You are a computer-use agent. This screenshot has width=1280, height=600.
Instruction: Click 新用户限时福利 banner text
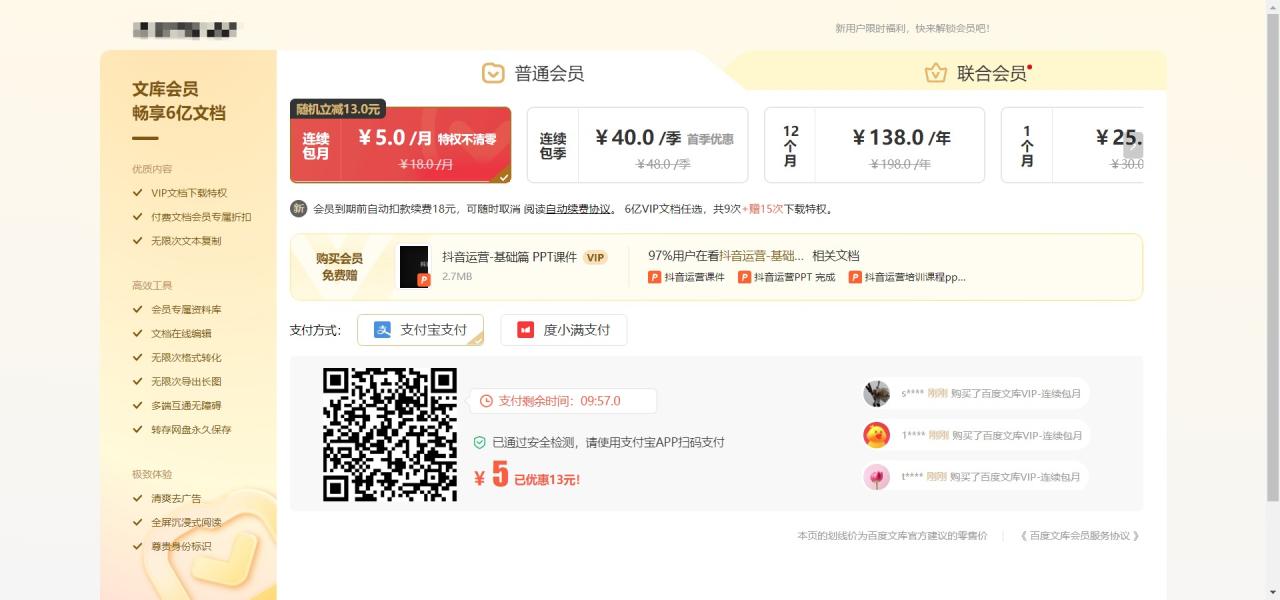[x=912, y=29]
